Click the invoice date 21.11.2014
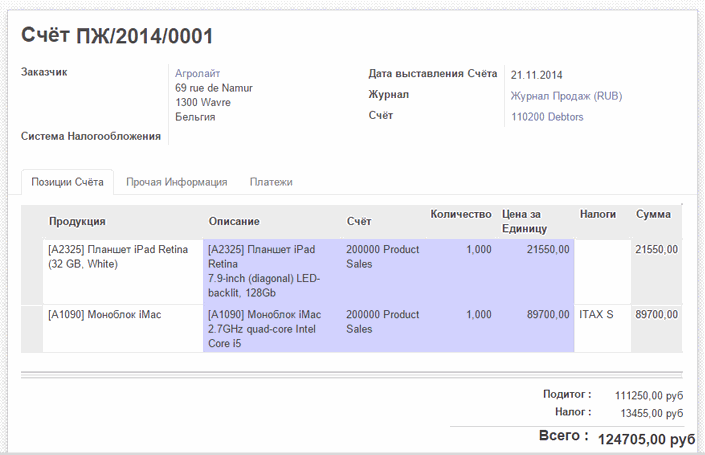This screenshot has width=705, height=455. click(x=536, y=75)
